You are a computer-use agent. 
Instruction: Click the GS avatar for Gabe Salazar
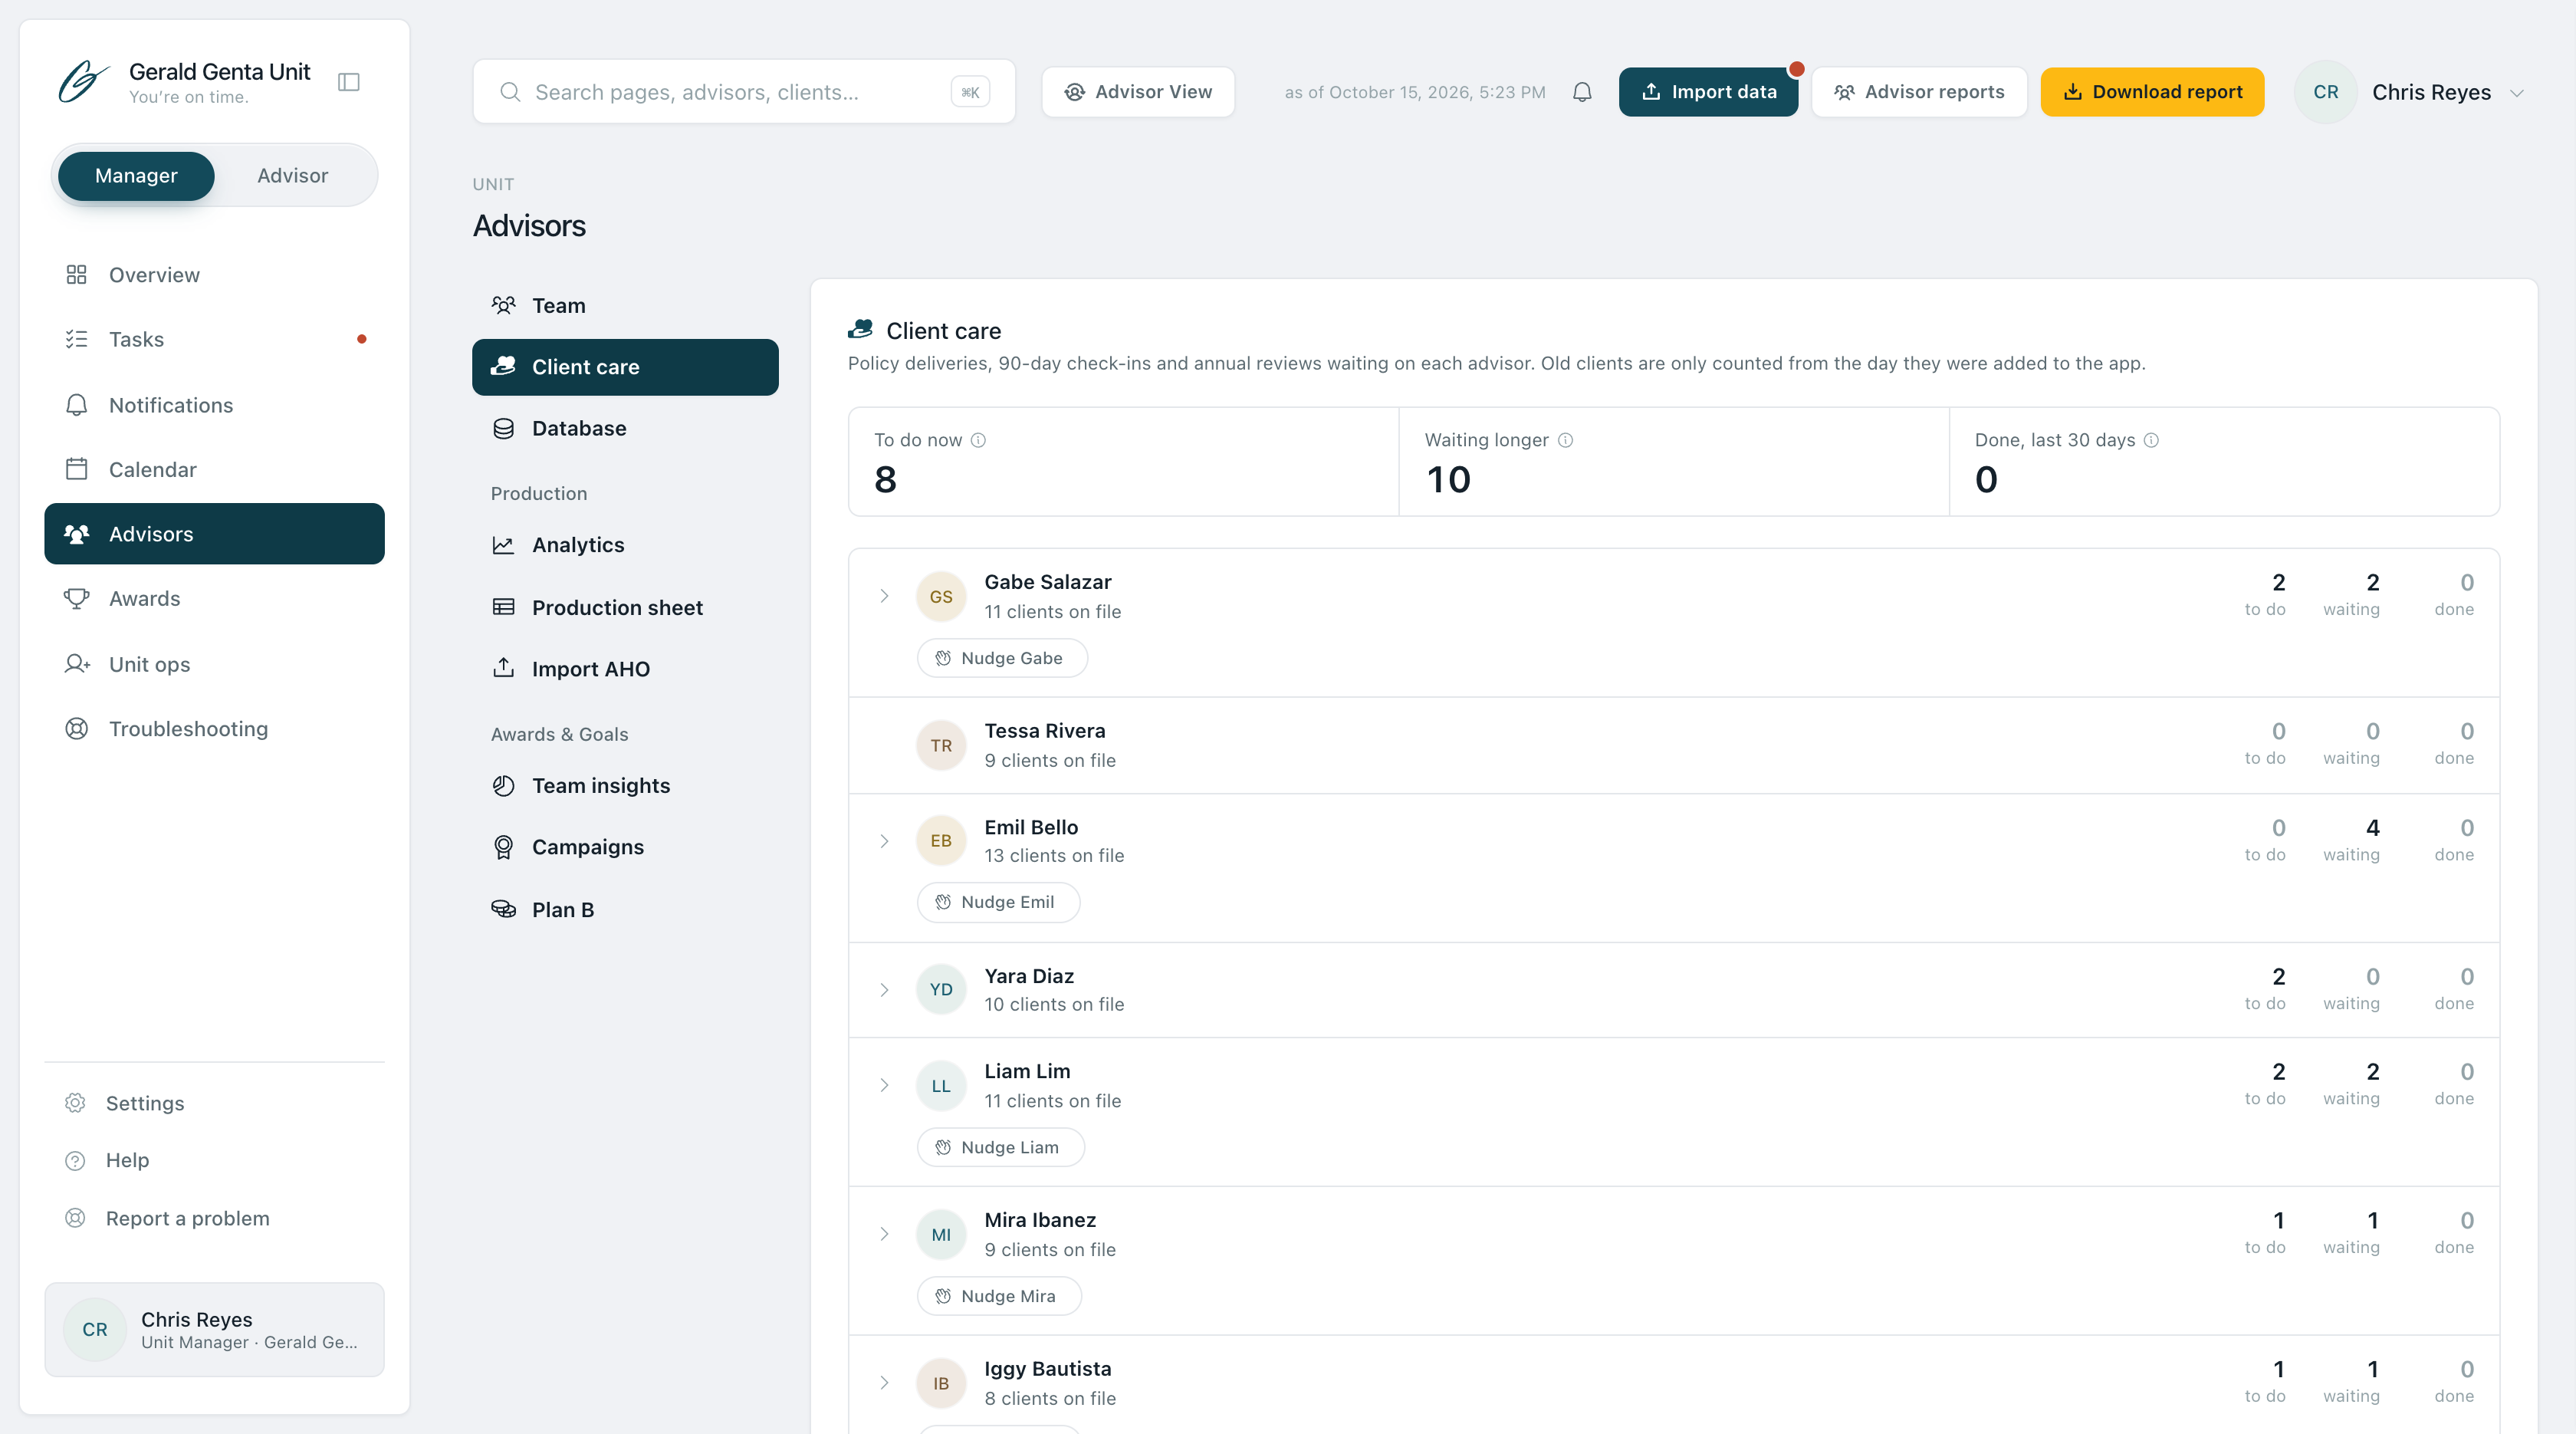941,597
